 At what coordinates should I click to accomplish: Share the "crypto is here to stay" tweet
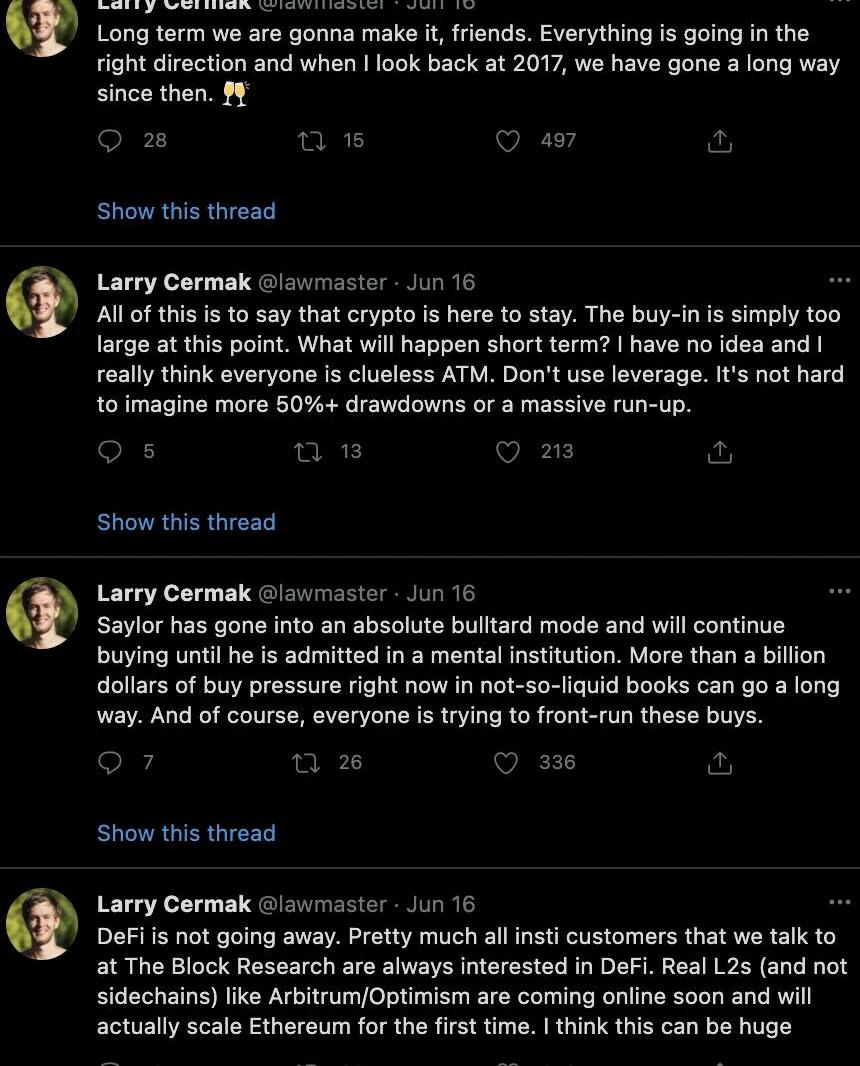tap(719, 452)
